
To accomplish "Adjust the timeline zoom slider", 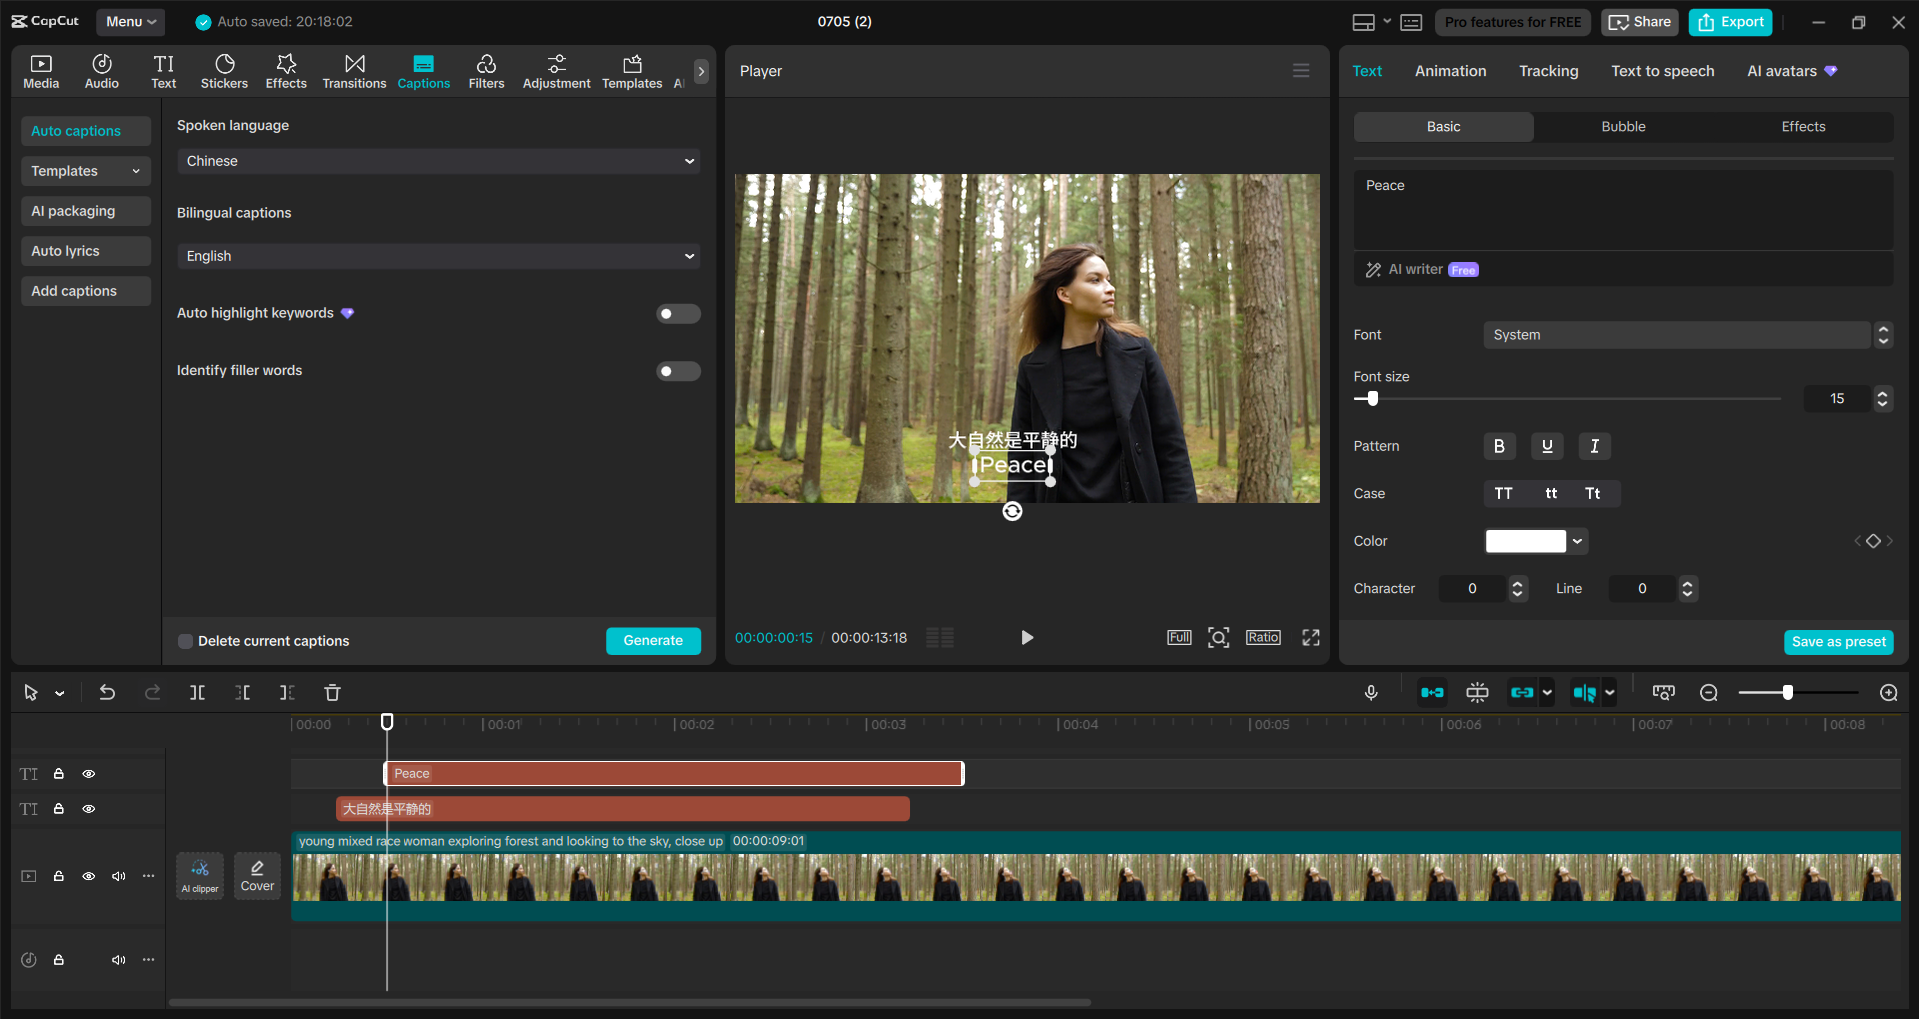I will (x=1789, y=691).
